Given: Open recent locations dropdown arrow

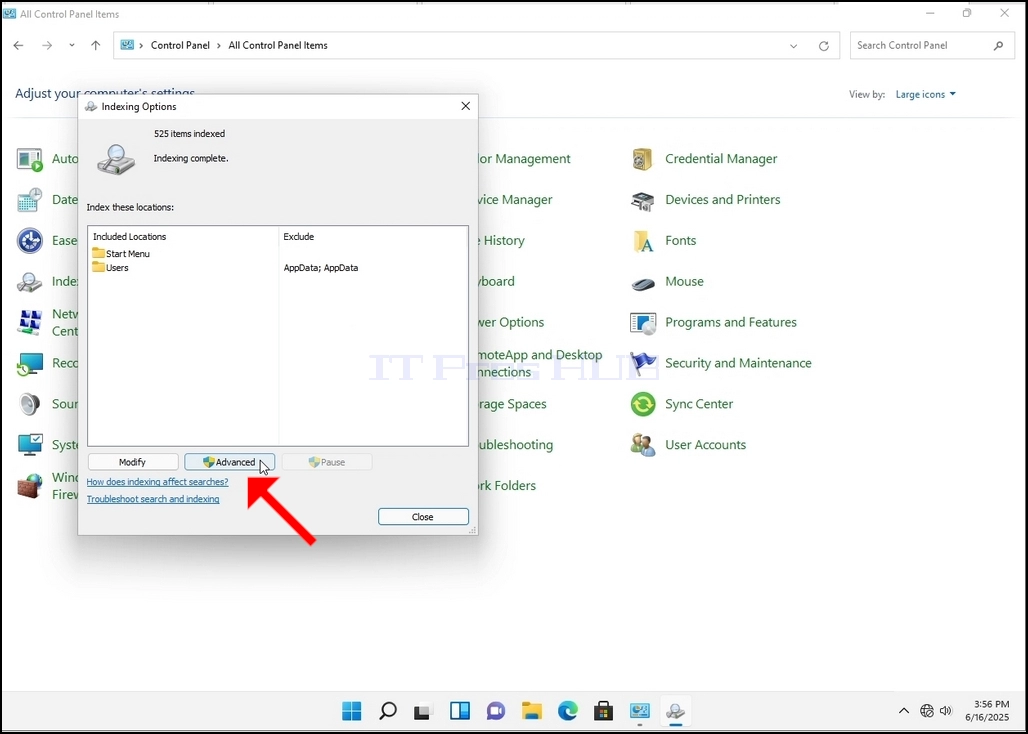Looking at the screenshot, I should pos(71,45).
